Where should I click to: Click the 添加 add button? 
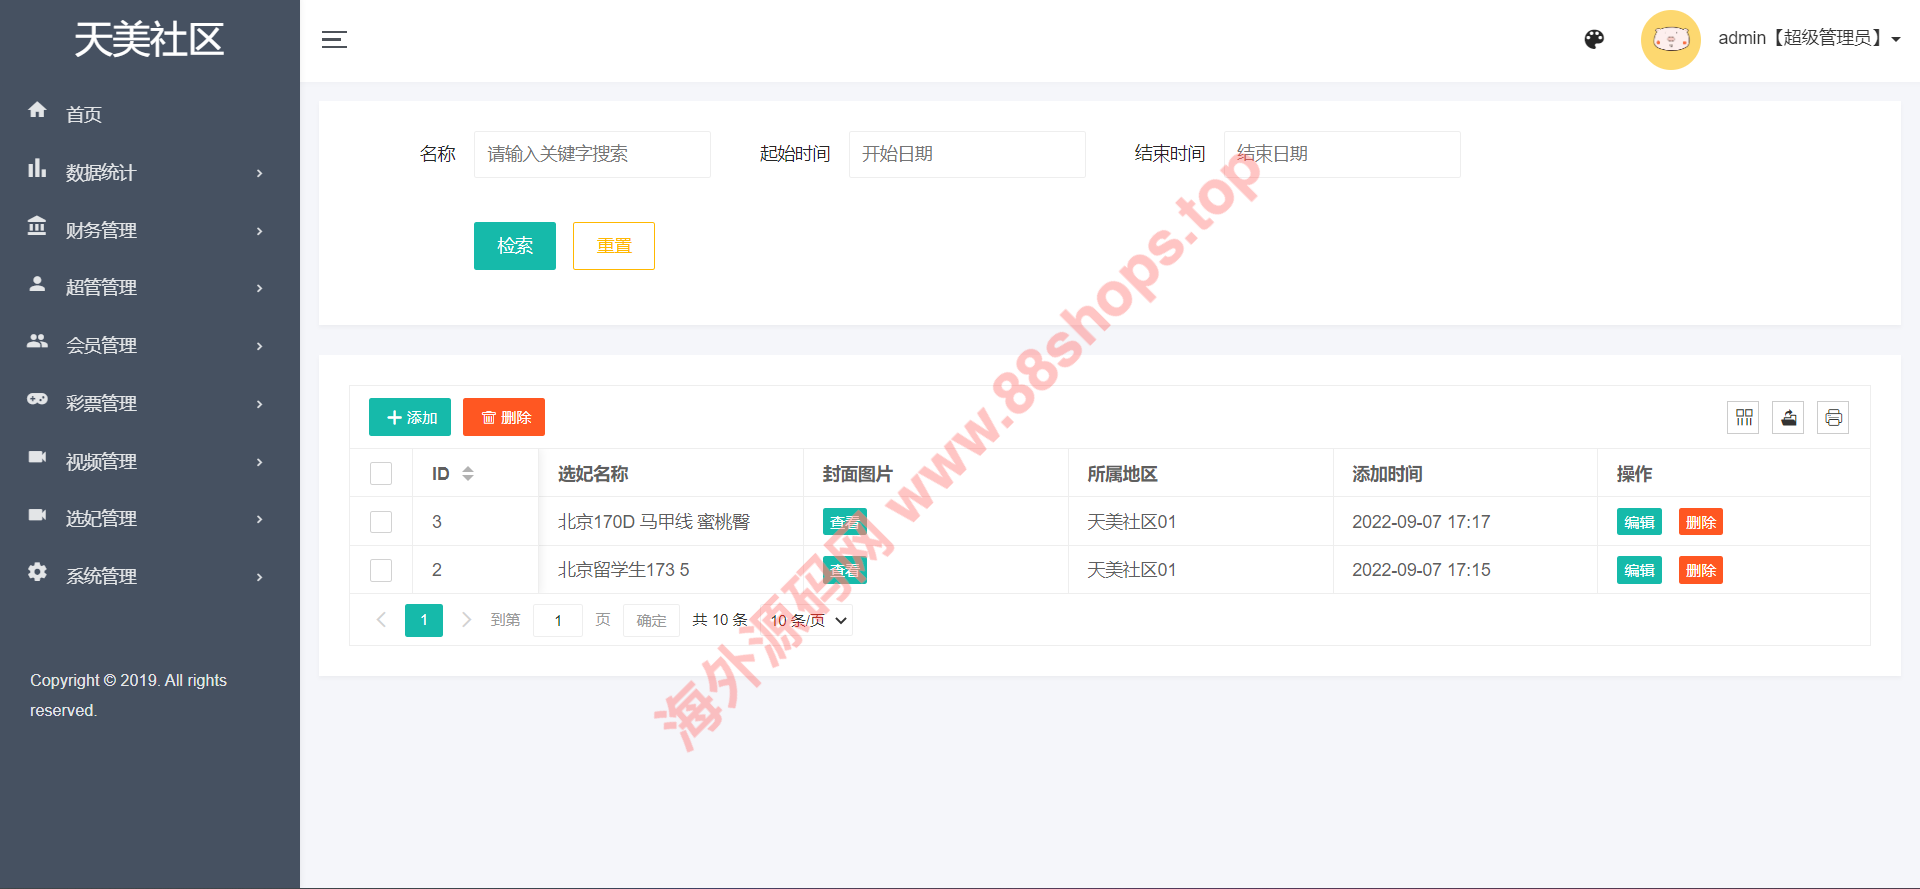(410, 417)
